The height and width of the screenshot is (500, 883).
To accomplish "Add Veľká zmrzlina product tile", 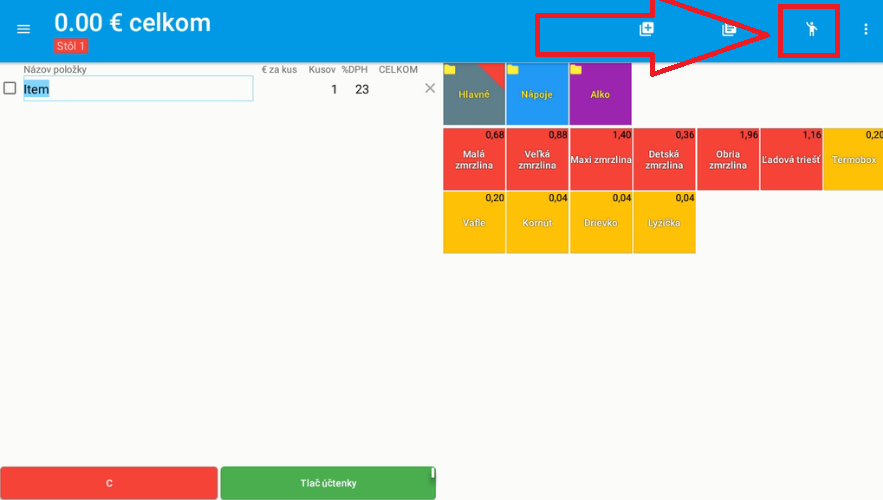I will [x=537, y=159].
